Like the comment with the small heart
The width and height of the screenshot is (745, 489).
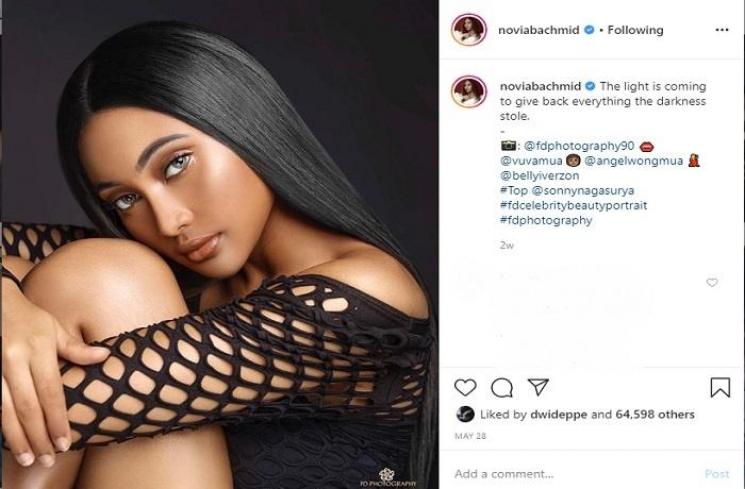(x=712, y=282)
